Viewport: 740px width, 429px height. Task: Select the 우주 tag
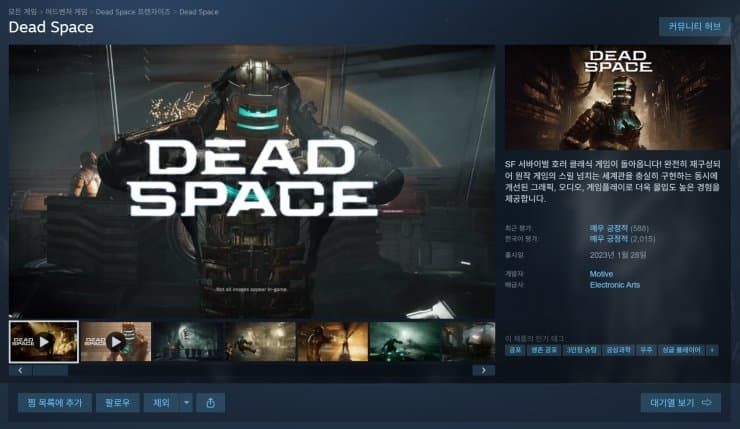point(646,350)
